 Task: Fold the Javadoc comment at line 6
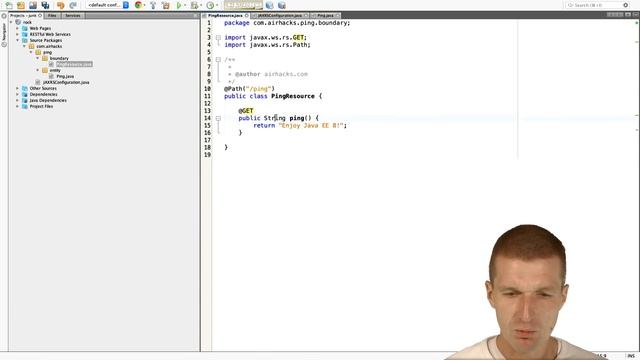click(x=218, y=60)
